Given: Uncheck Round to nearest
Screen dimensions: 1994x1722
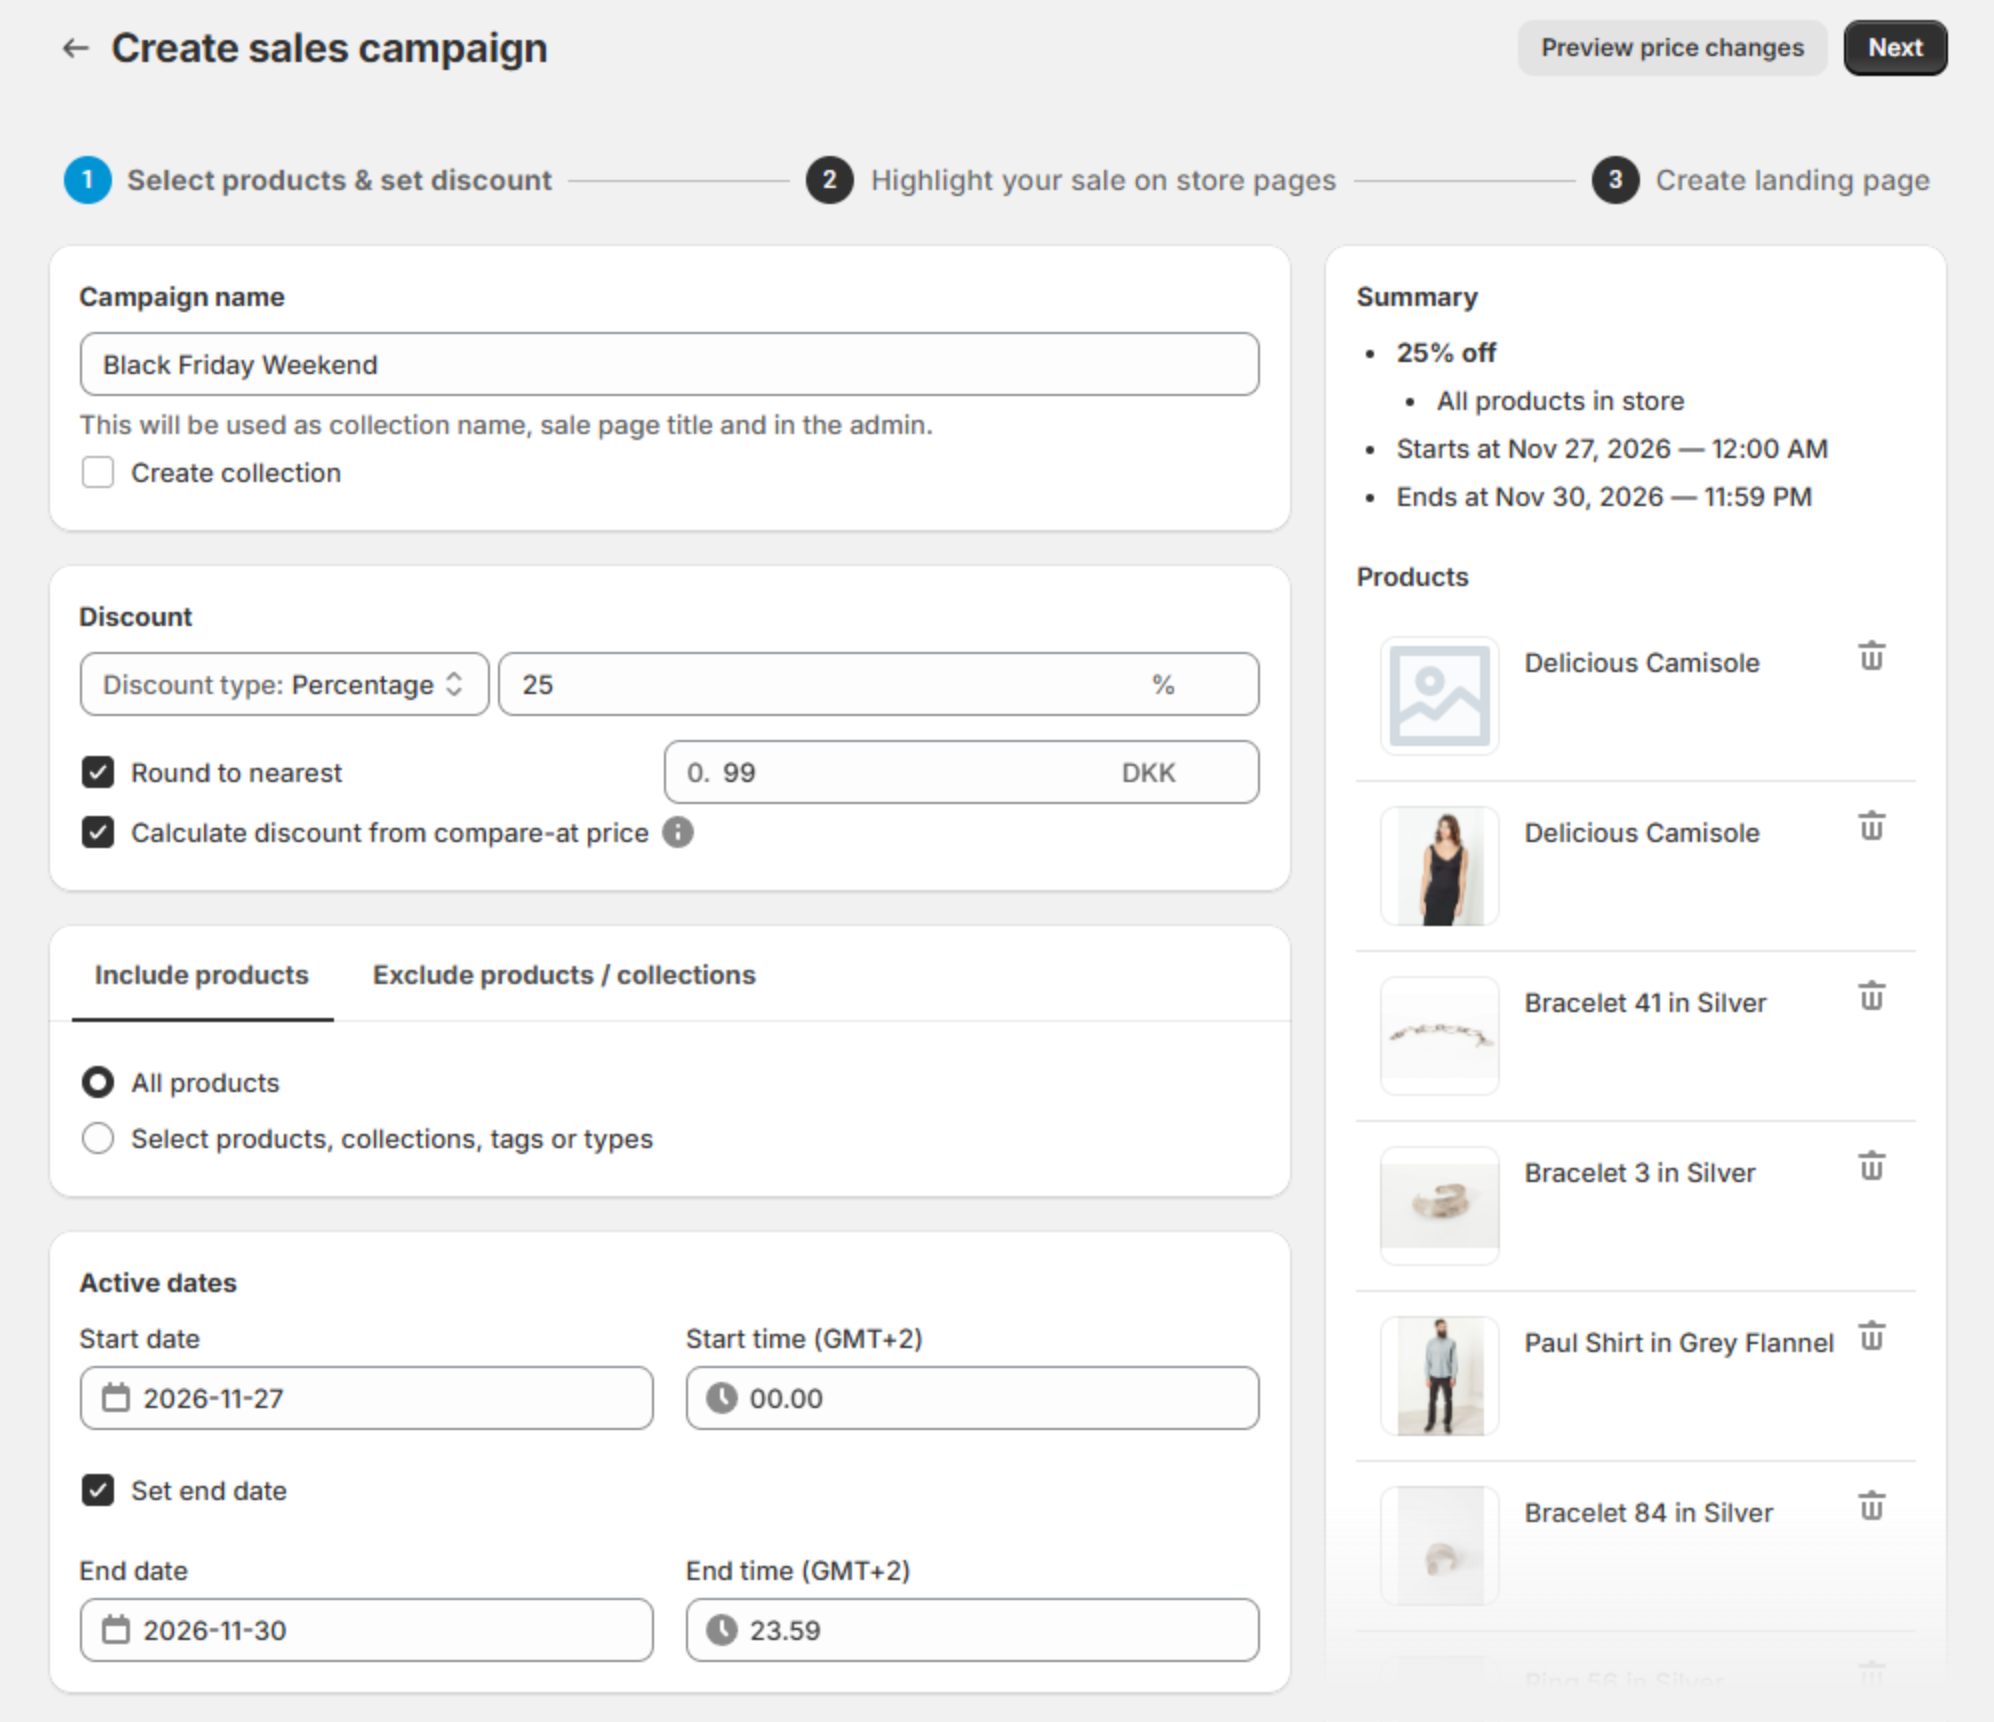Looking at the screenshot, I should pyautogui.click(x=98, y=772).
